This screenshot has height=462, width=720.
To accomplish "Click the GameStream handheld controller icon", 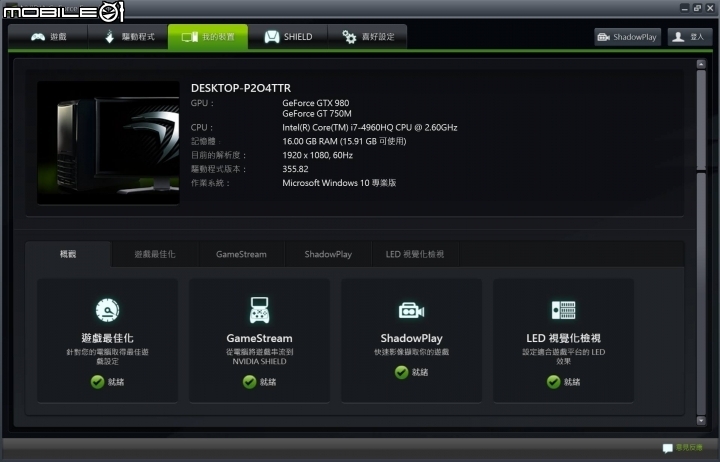I will (259, 310).
